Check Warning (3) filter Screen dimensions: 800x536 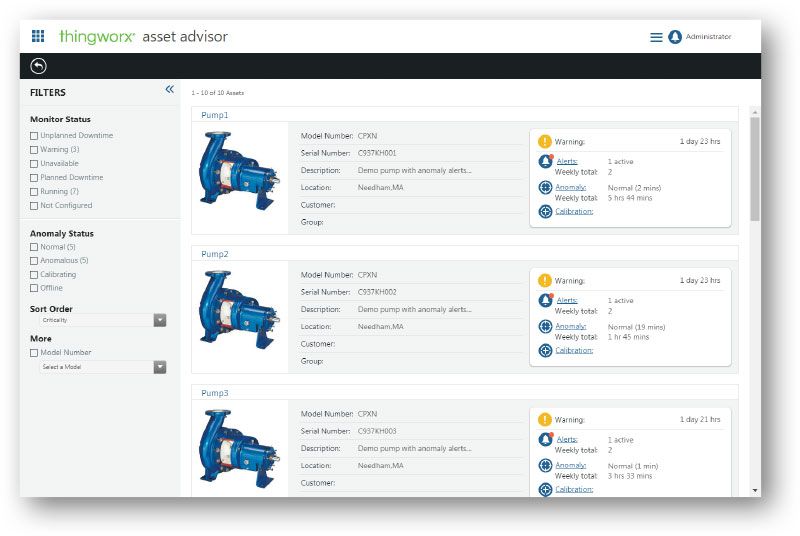[x=34, y=150]
